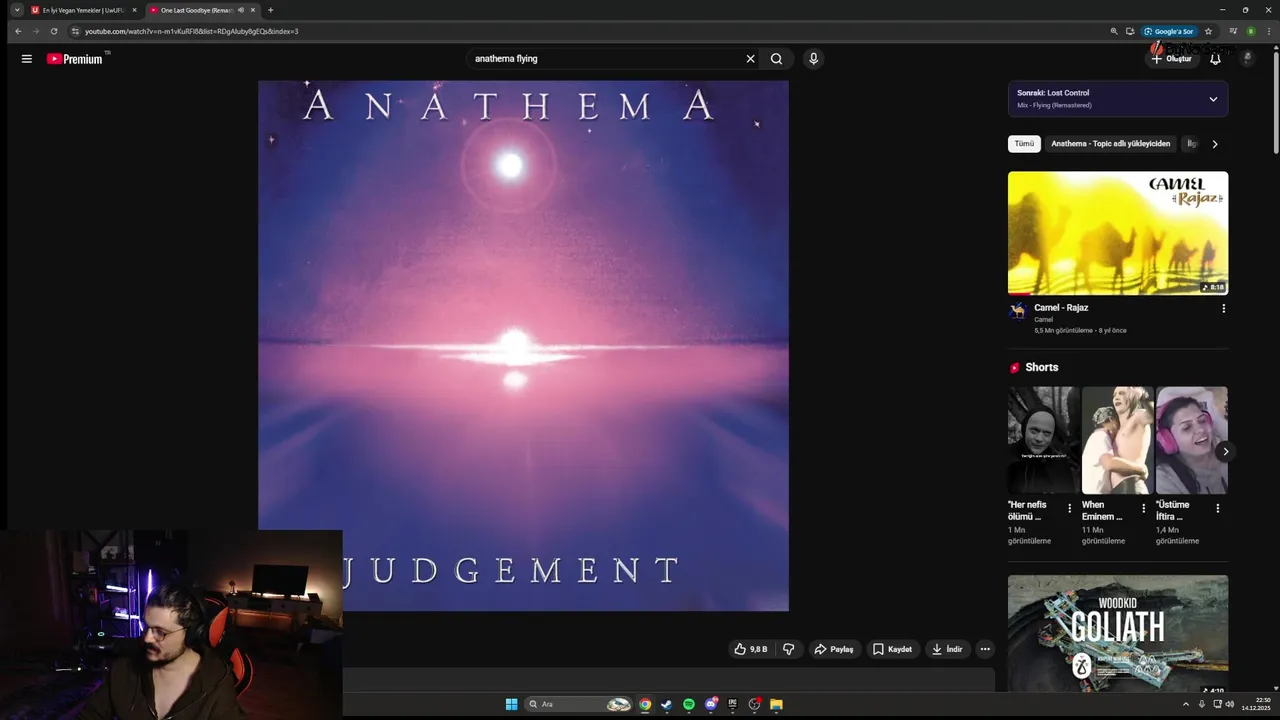Viewport: 1280px width, 720px height.
Task: Open options for 'Üstüme İftira' Short
Action: 1217,509
